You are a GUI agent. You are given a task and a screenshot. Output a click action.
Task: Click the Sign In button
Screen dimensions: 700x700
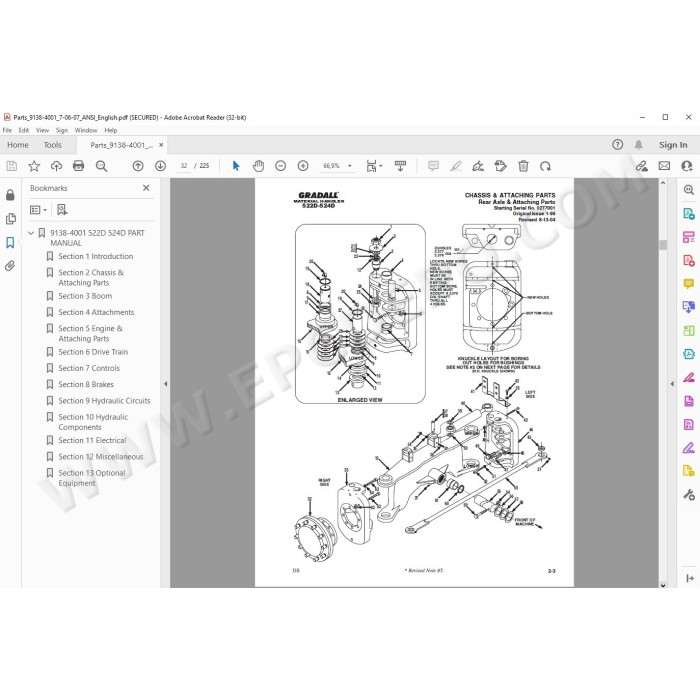click(673, 145)
